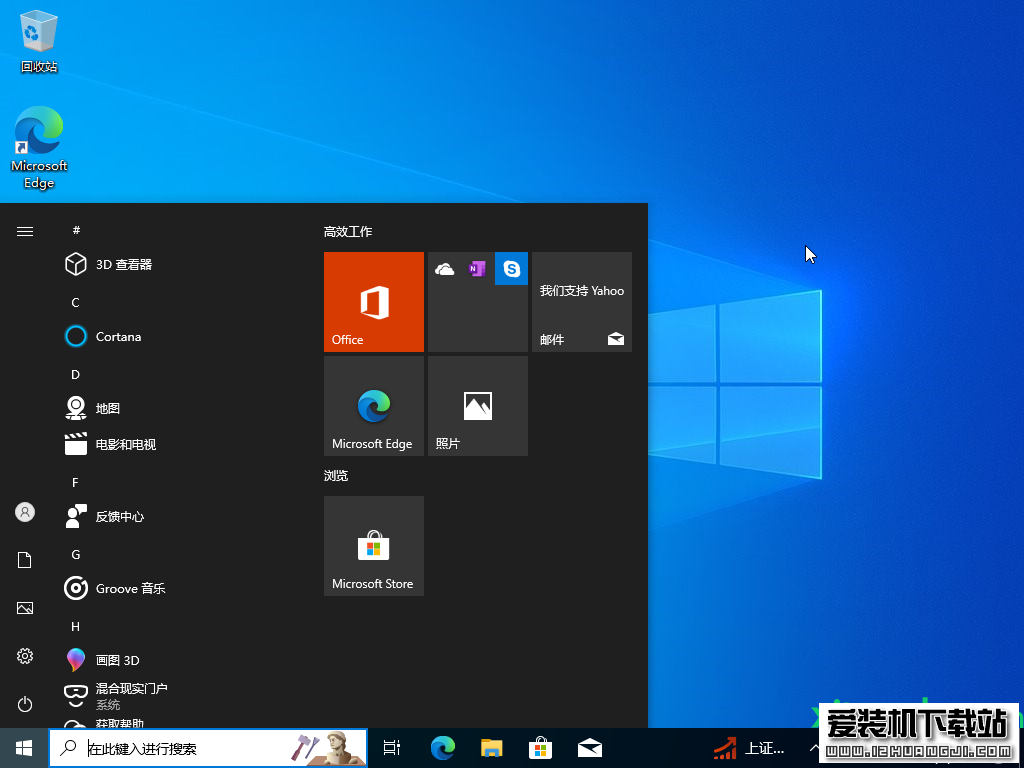Image resolution: width=1024 pixels, height=768 pixels.
Task: Open the 照片 photos tile
Action: pos(477,406)
